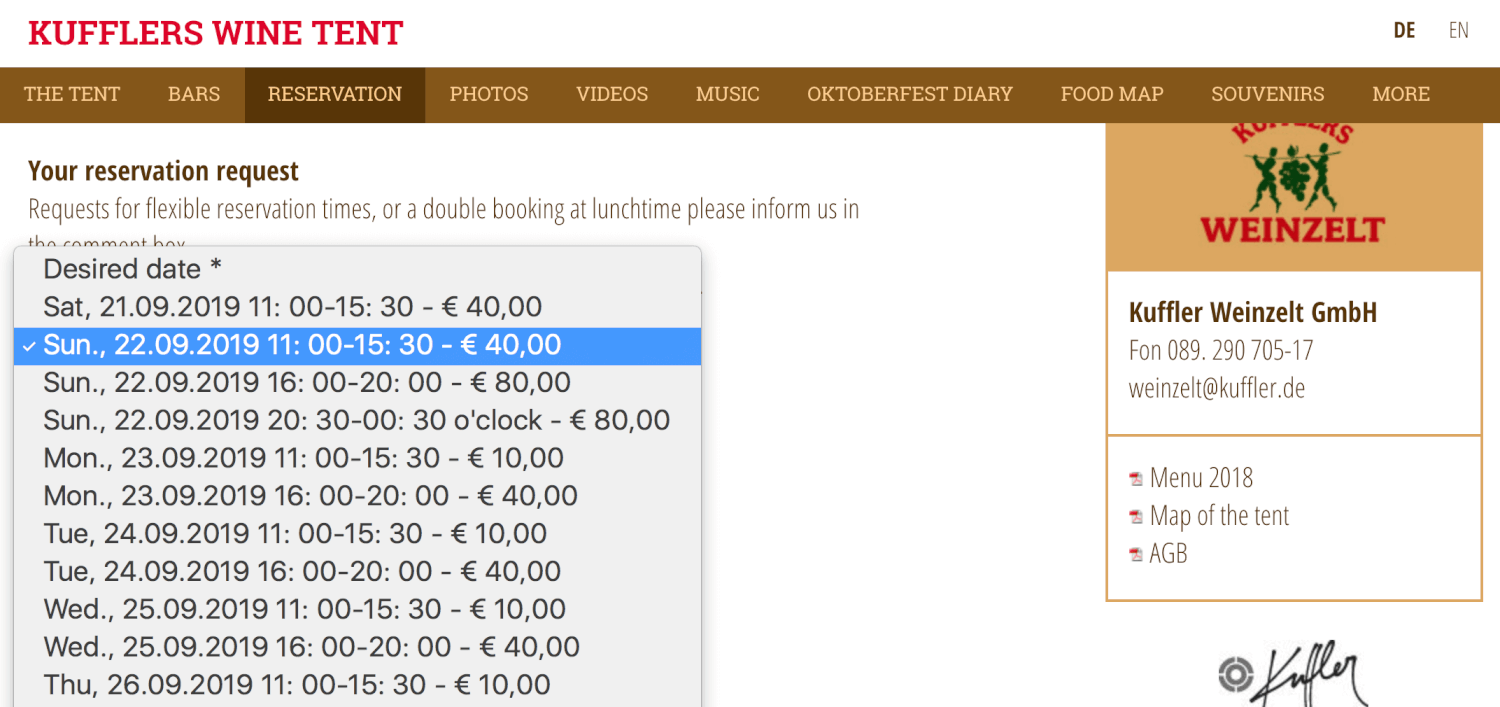This screenshot has height=707, width=1500.
Task: Switch language to EN
Action: click(x=1459, y=31)
